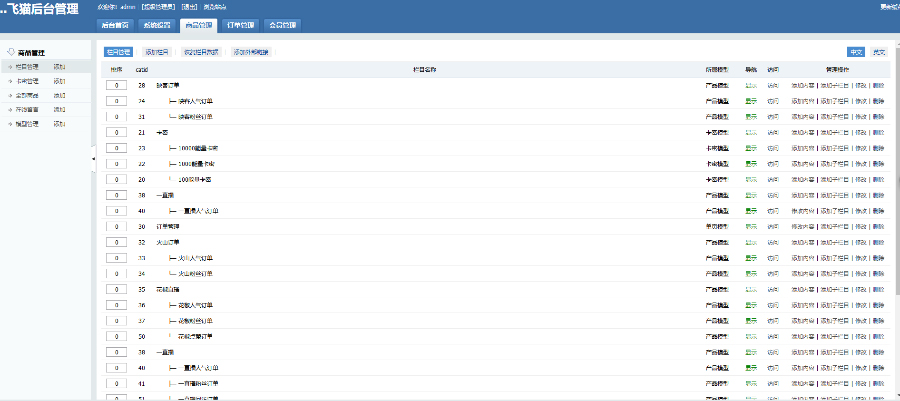Collapse the left sidebar with arrow handle
The height and width of the screenshot is (401, 900).
click(93, 158)
